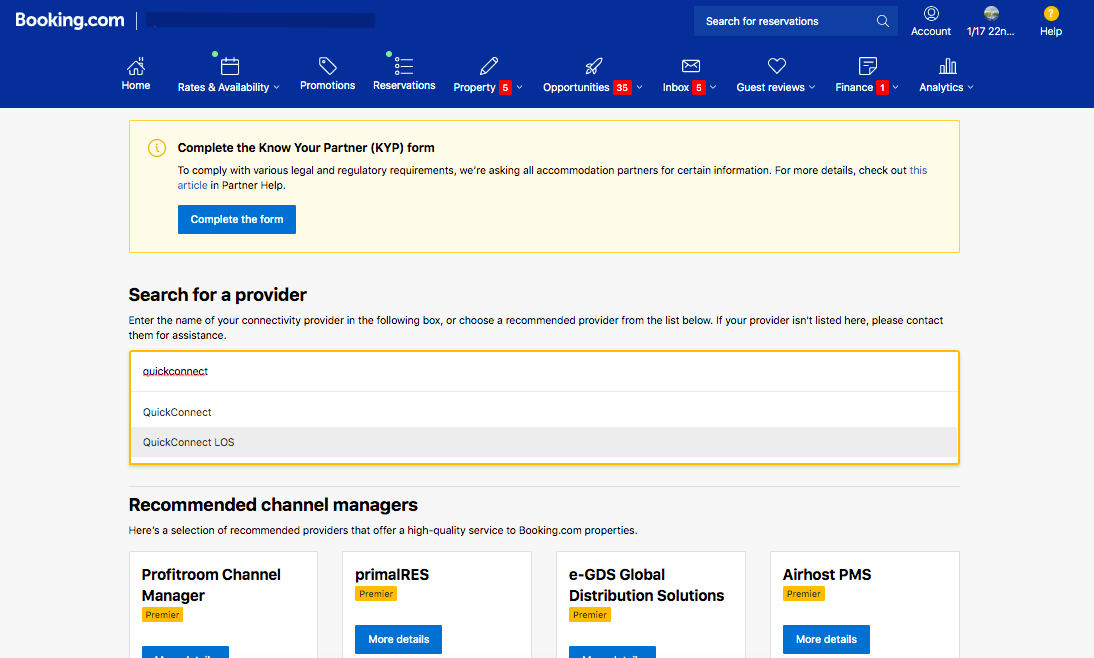
Task: Go to Home house icon
Action: point(135,66)
